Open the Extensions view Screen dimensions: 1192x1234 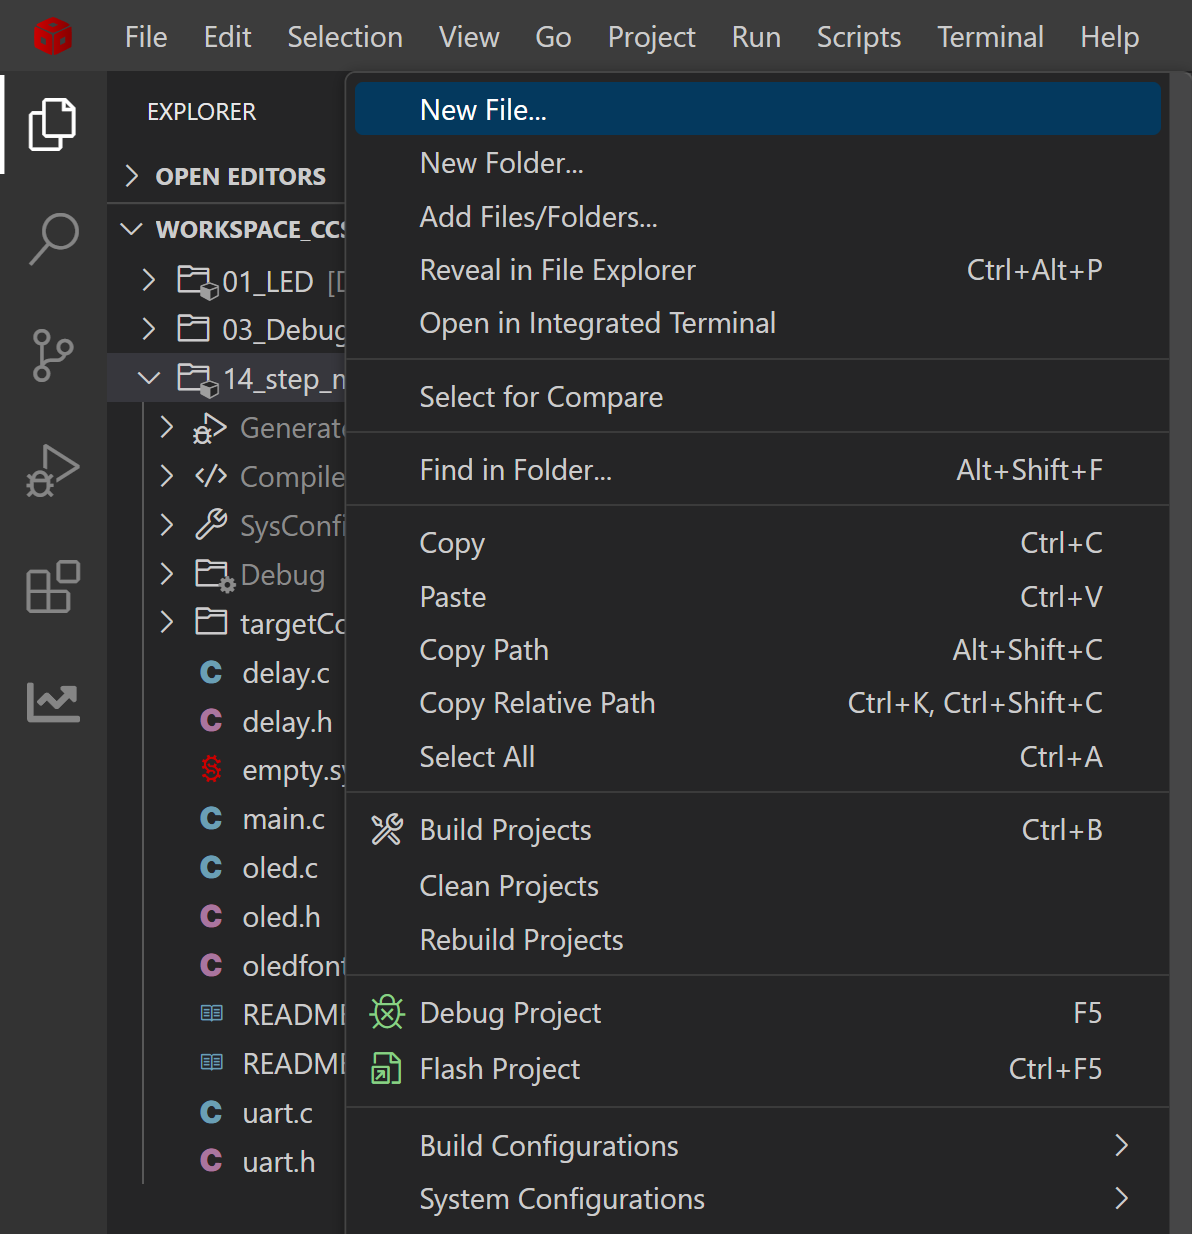pos(53,586)
